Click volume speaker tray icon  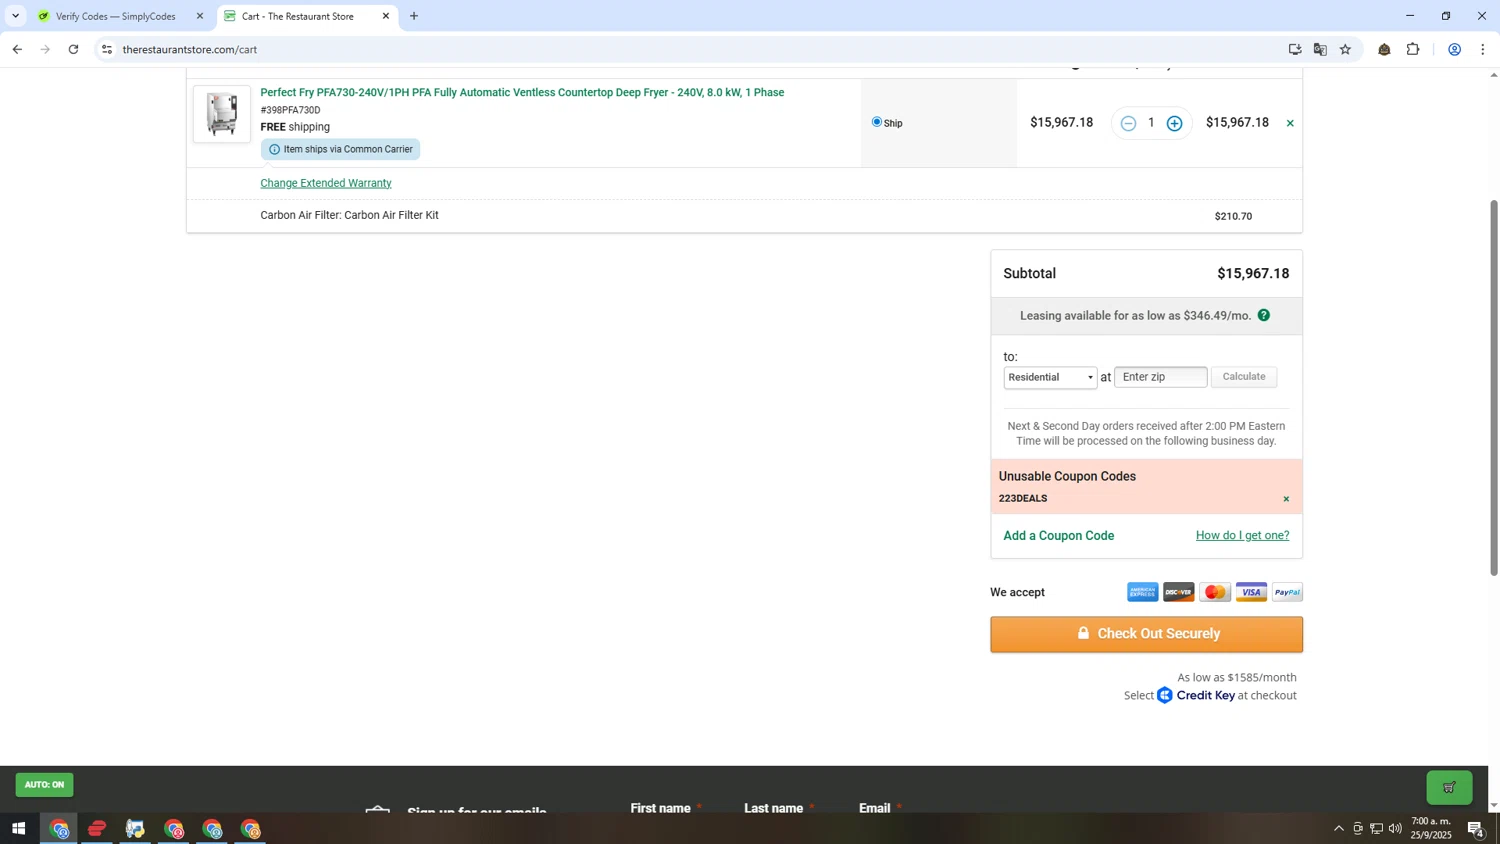coord(1395,828)
